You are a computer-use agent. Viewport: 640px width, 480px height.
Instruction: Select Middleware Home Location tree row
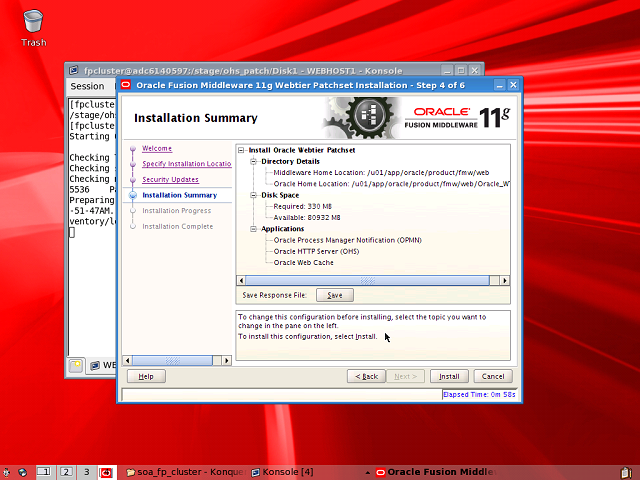click(x=381, y=173)
